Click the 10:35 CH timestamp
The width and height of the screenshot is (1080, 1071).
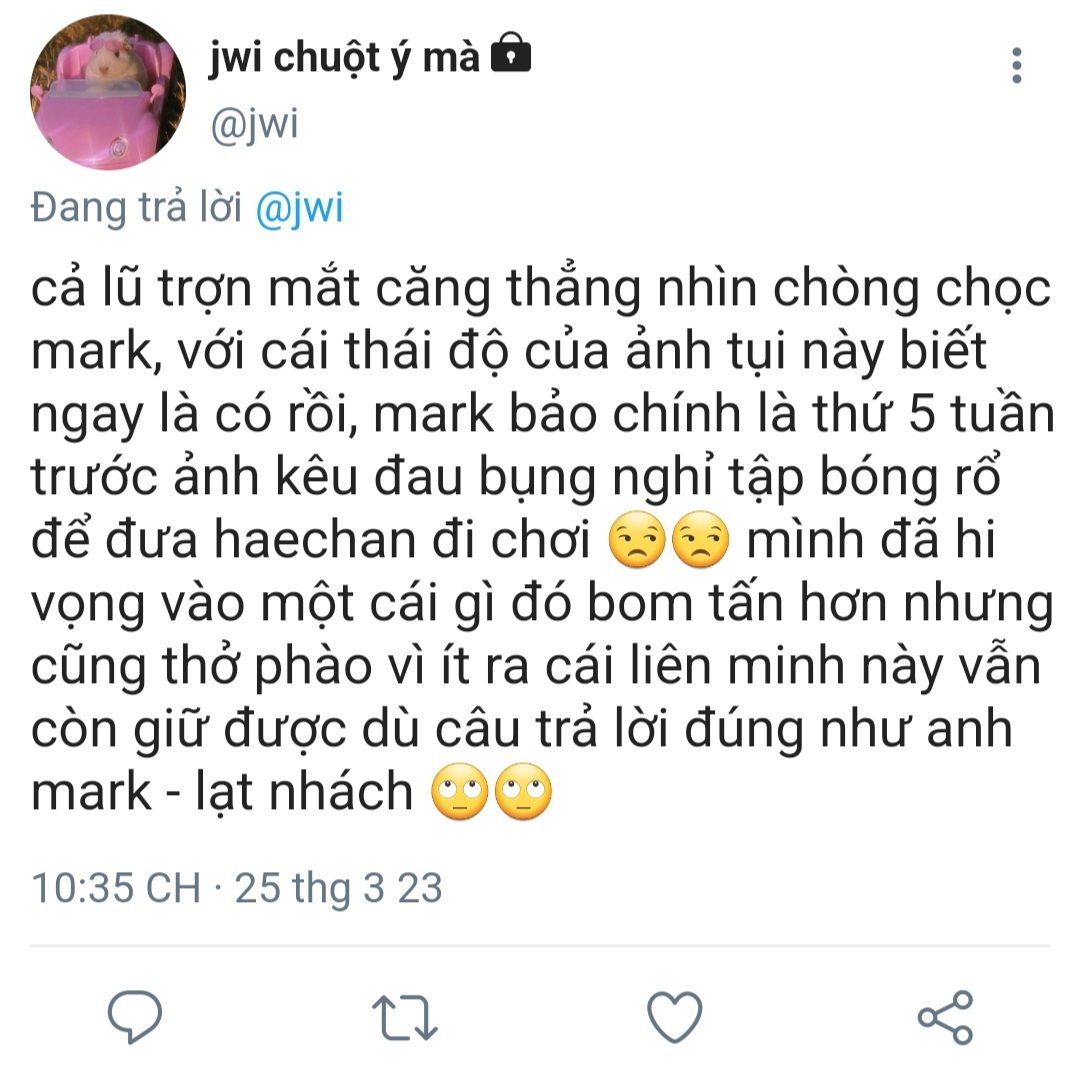point(116,887)
